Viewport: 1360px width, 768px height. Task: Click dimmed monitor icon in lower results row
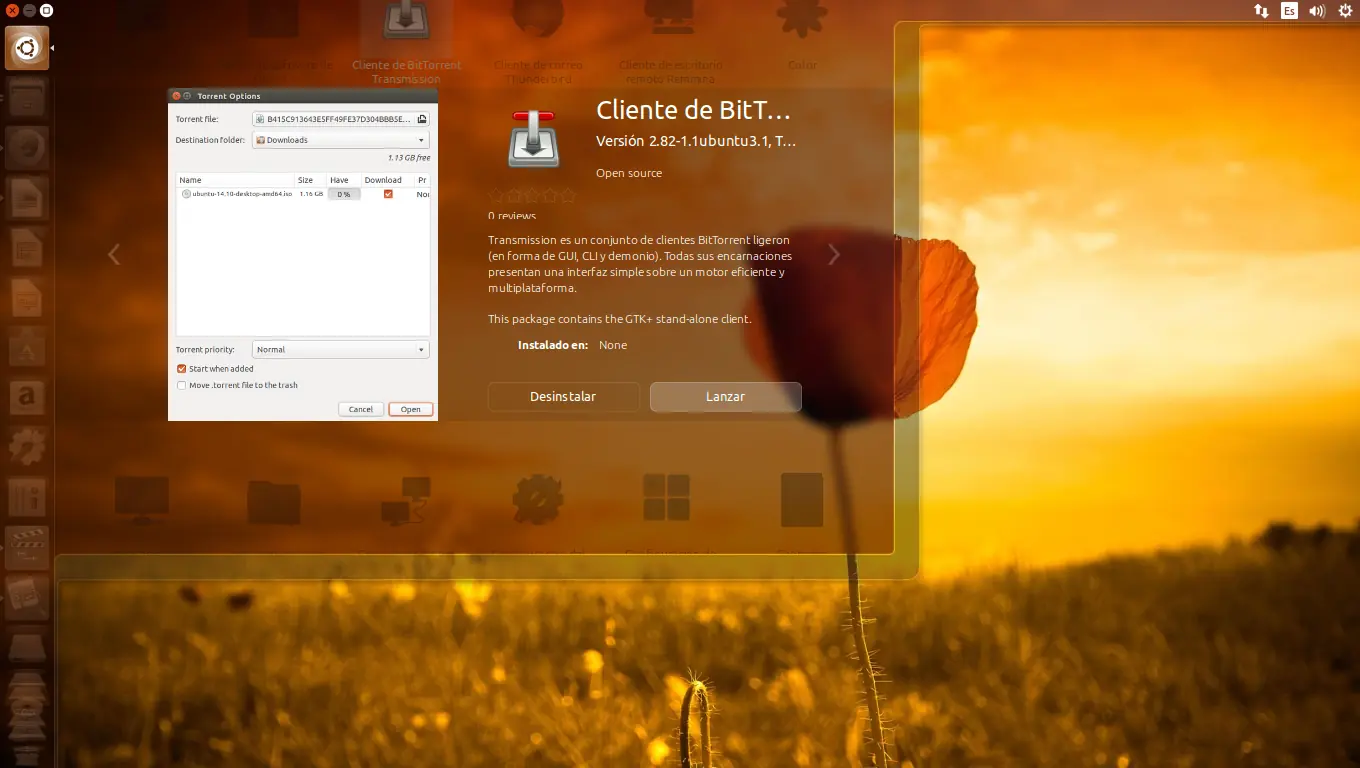(142, 499)
